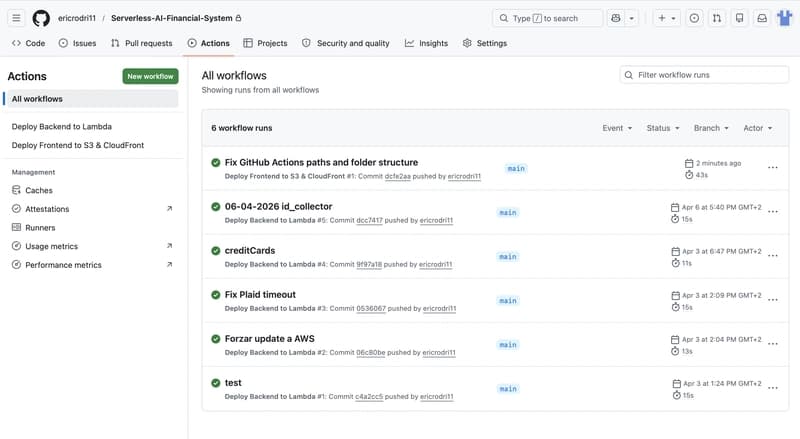Open more options for Fix GitHub Actions run
Image resolution: width=800 pixels, height=439 pixels.
tap(772, 167)
